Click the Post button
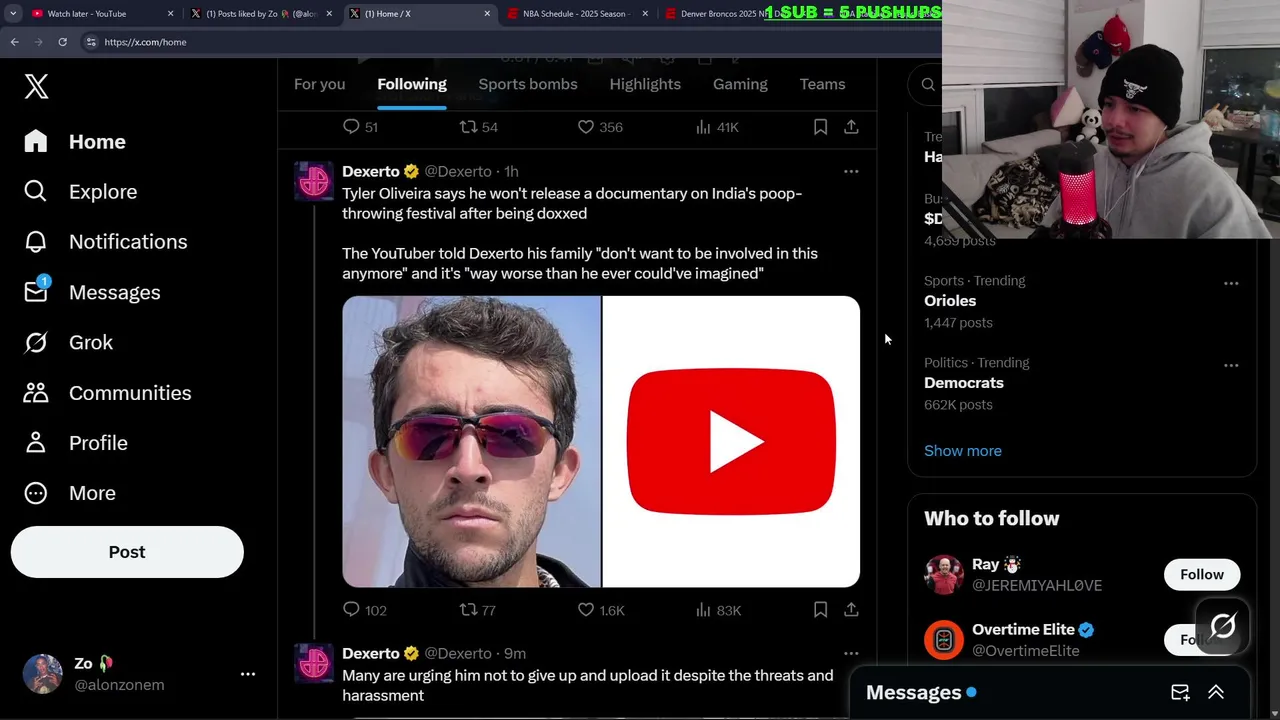This screenshot has height=720, width=1280. click(x=127, y=552)
